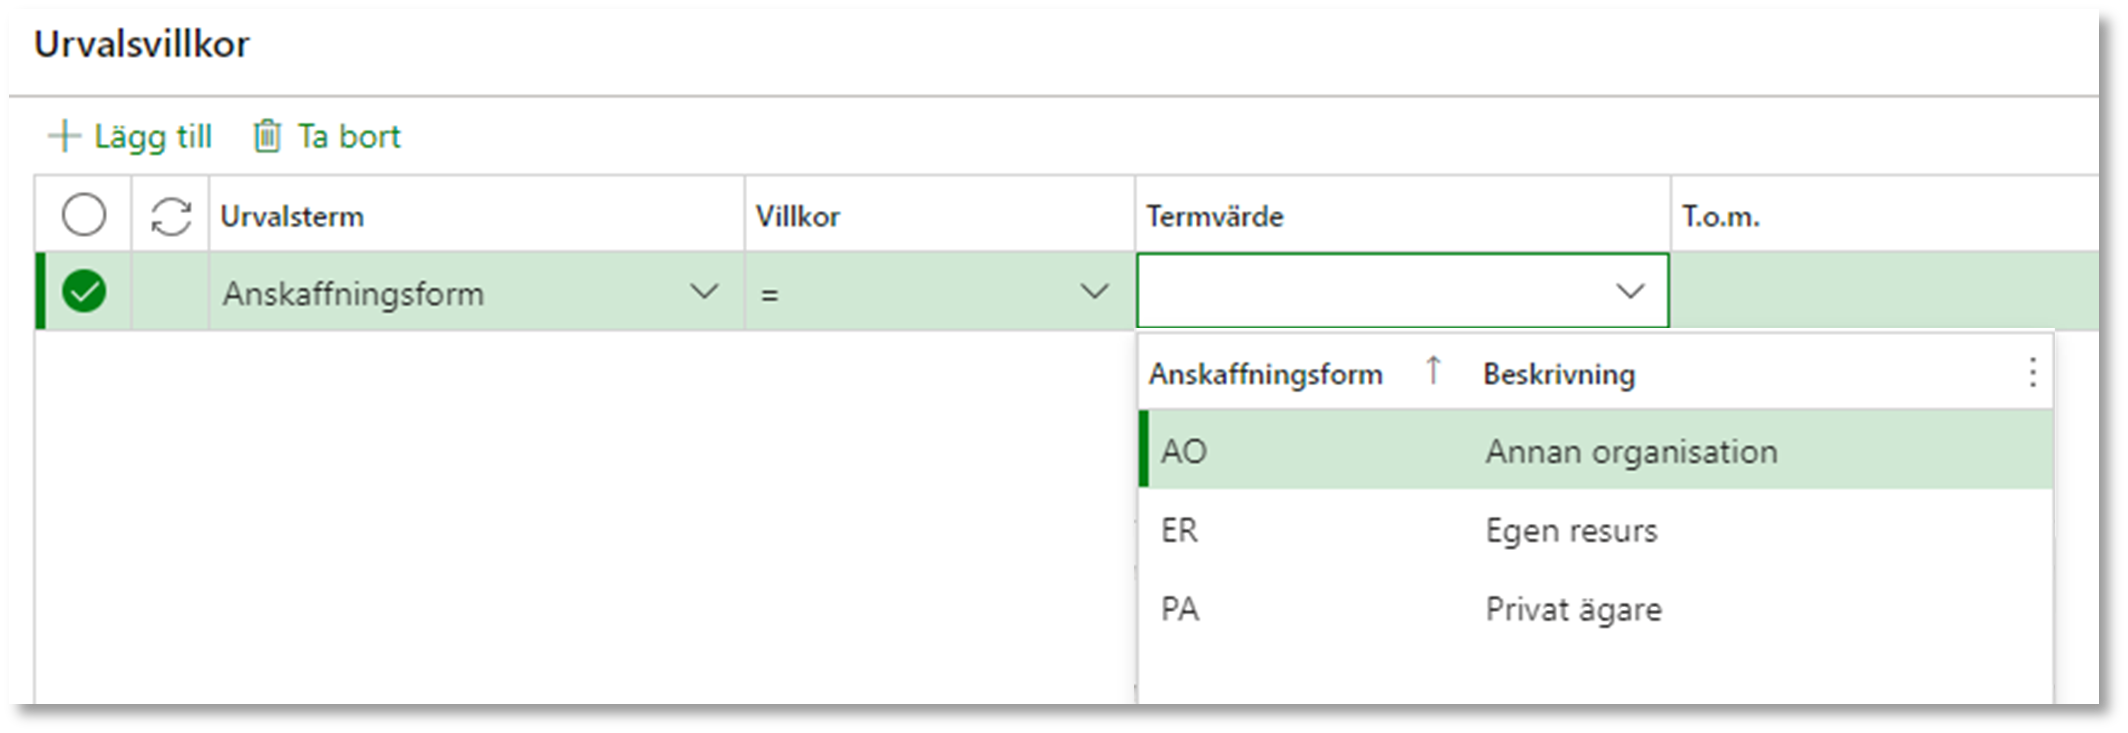Expand the Anskaffningsform Urvalsterm dropdown arrow

pyautogui.click(x=705, y=292)
